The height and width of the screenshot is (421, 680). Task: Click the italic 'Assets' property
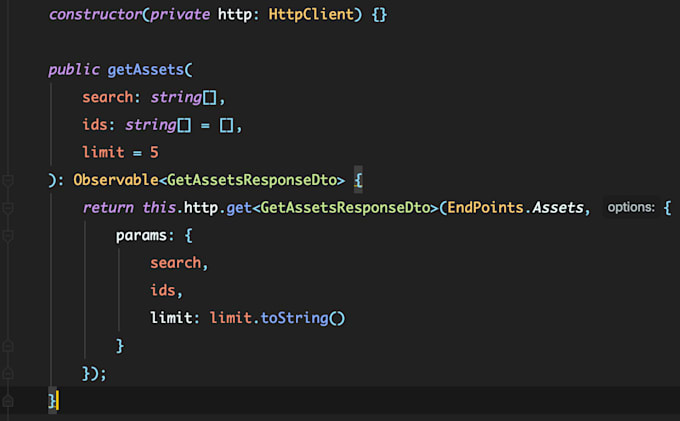point(558,208)
